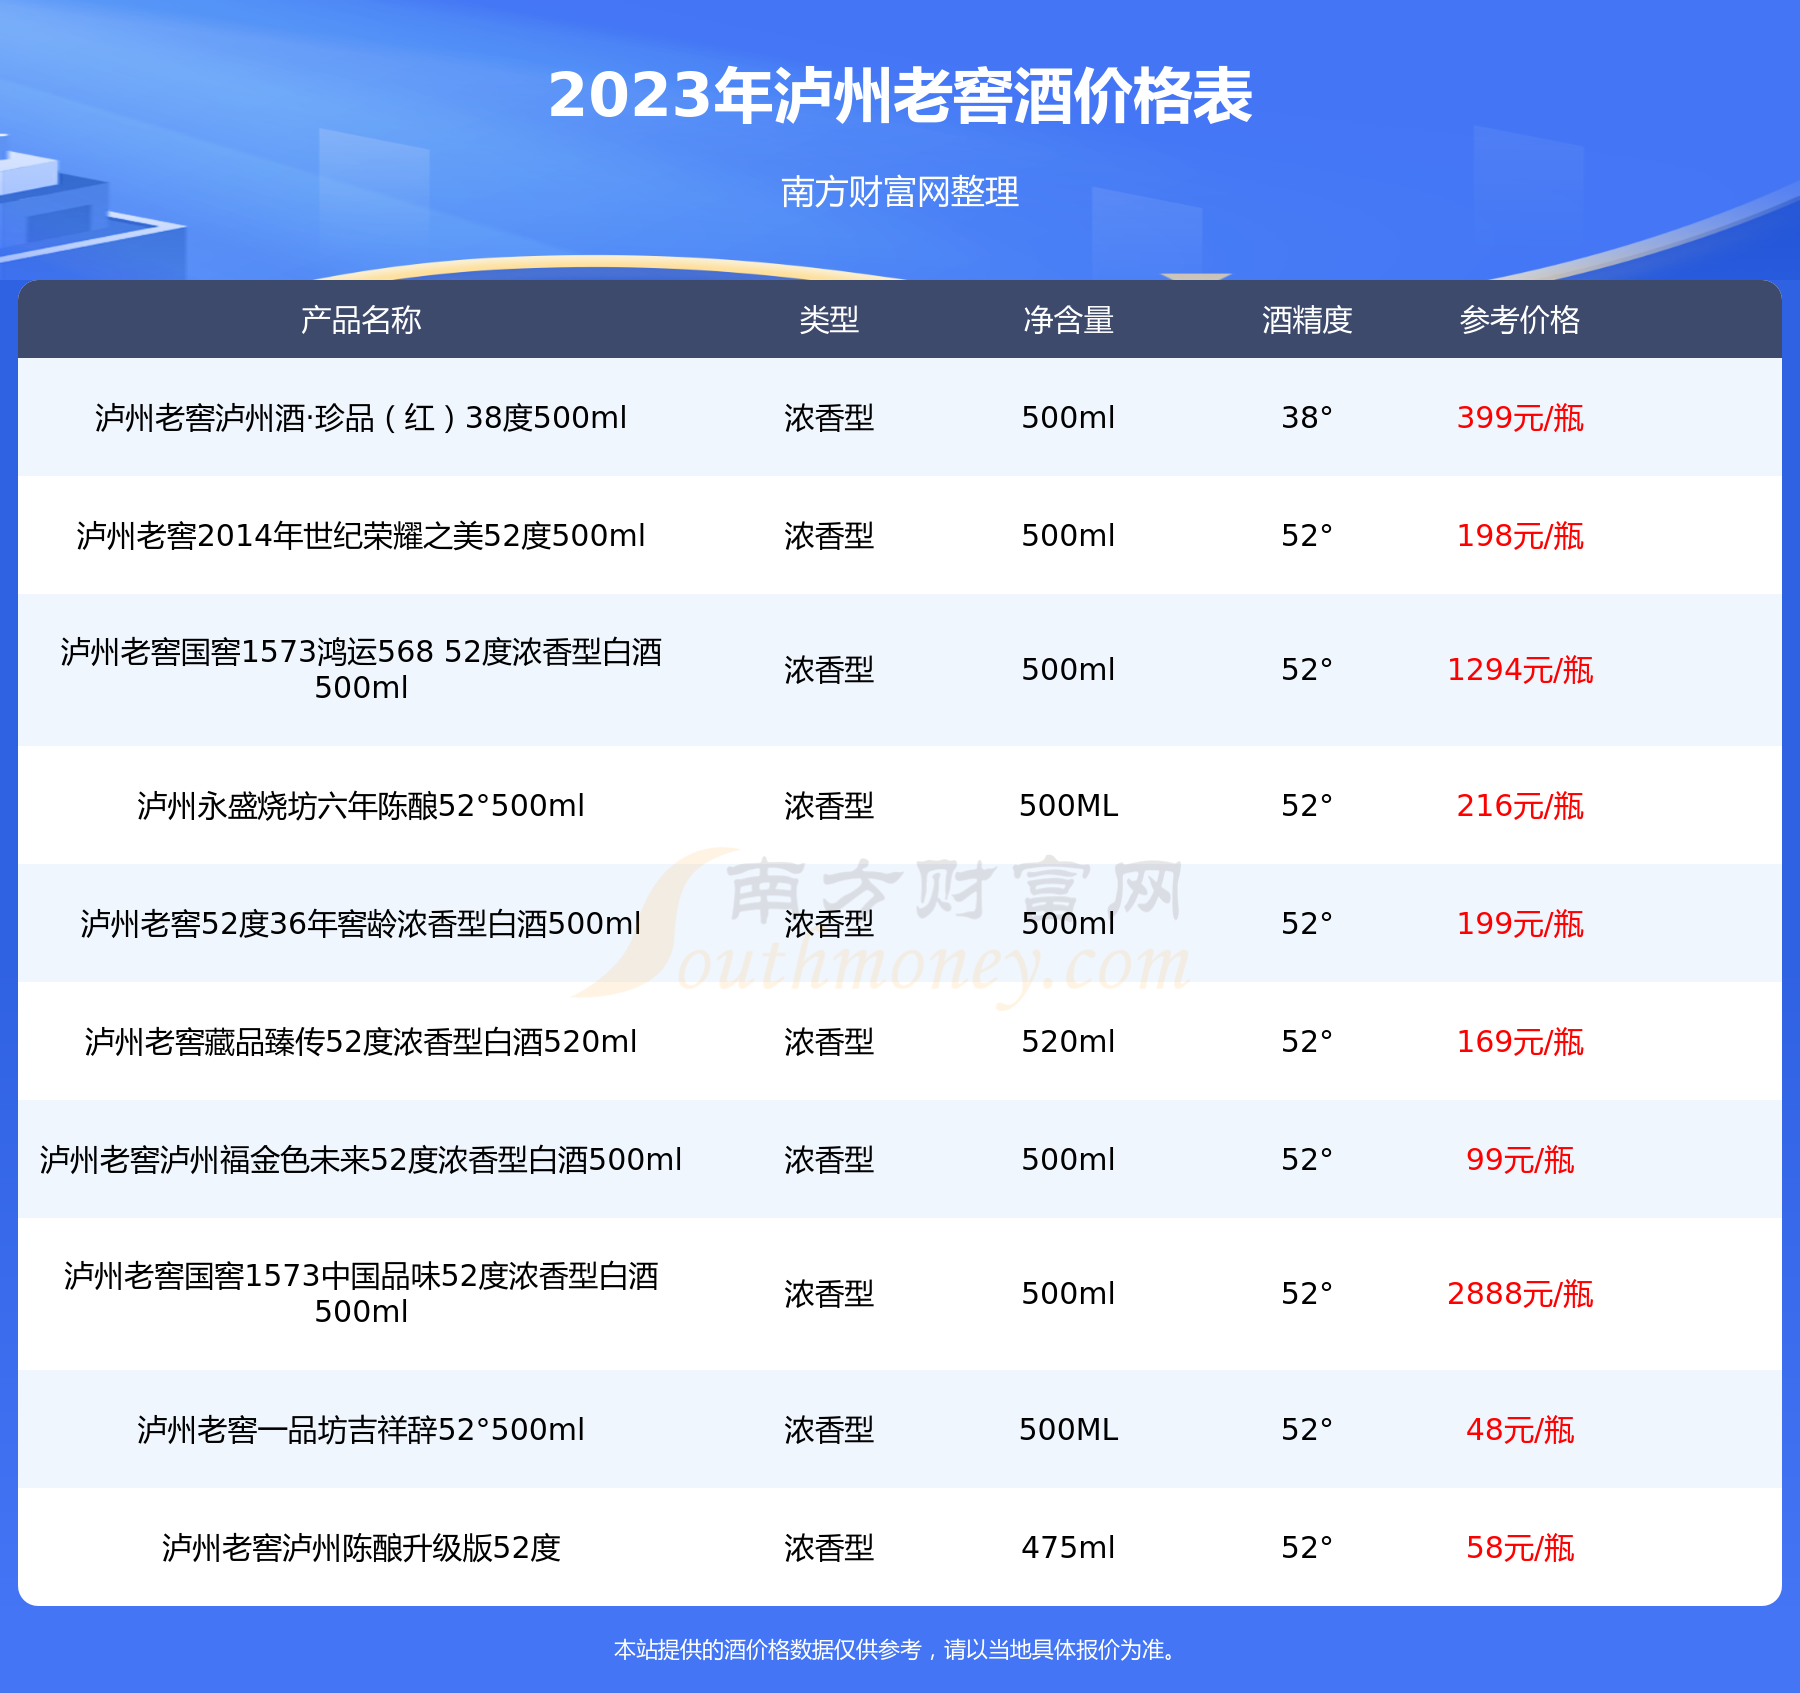Click 500ML in the 永盛烧坊 row

[x=1068, y=805]
